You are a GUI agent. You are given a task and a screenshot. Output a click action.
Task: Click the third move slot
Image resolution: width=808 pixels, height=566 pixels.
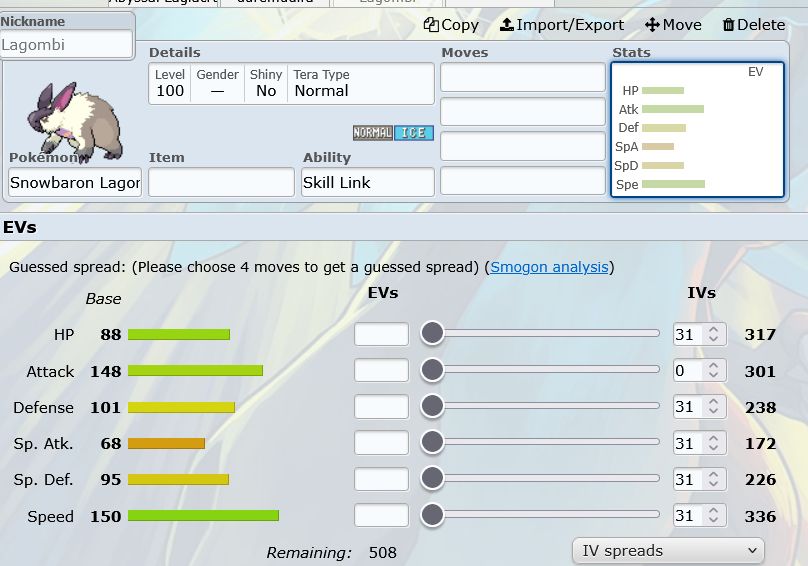point(523,146)
